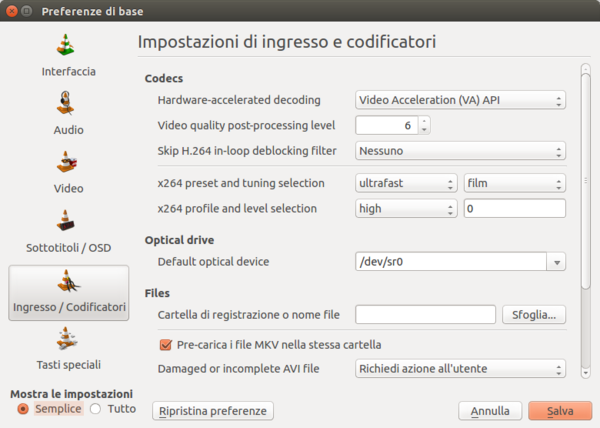Select the Semplice radio button
The width and height of the screenshot is (600, 428).
pyautogui.click(x=23, y=409)
